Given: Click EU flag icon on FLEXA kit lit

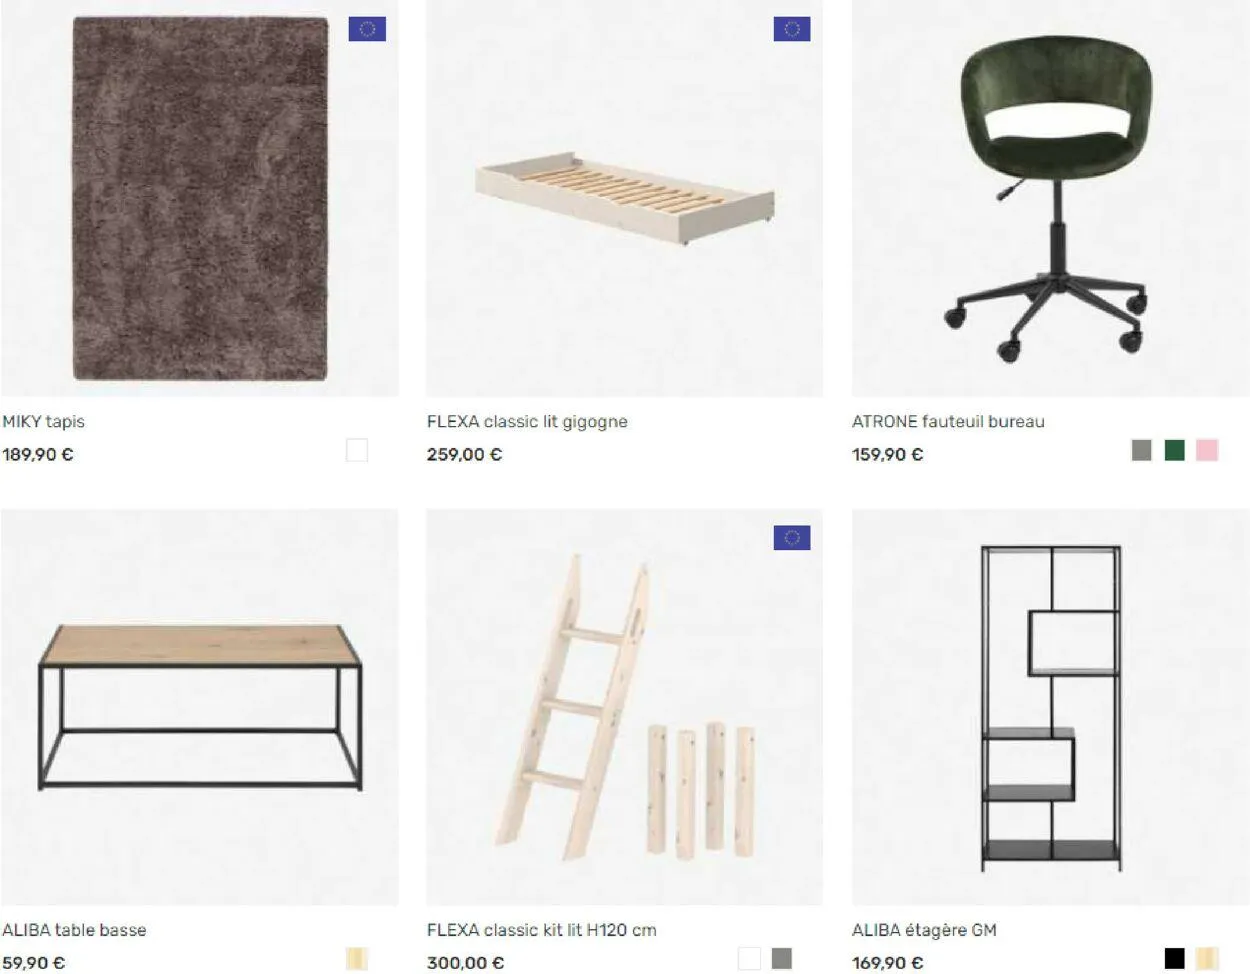Looking at the screenshot, I should tap(792, 538).
